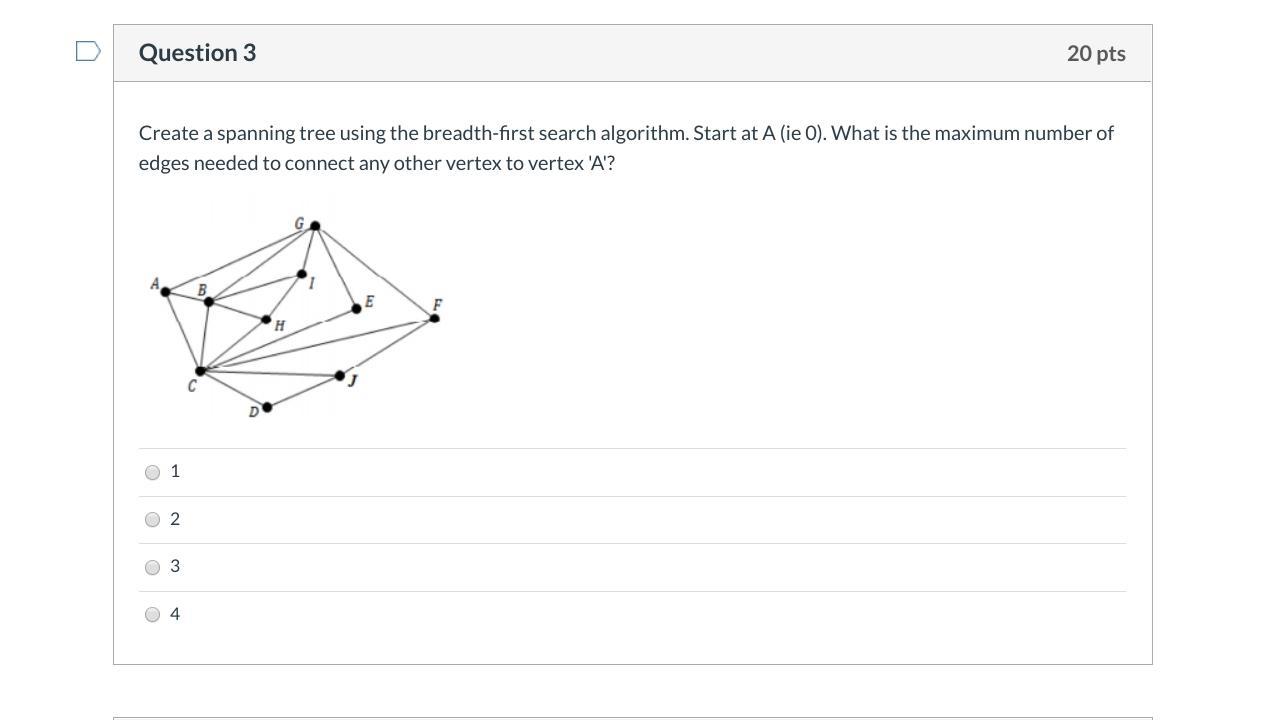Viewport: 1278px width, 720px height.
Task: Click the Question 3 heading
Action: (197, 53)
